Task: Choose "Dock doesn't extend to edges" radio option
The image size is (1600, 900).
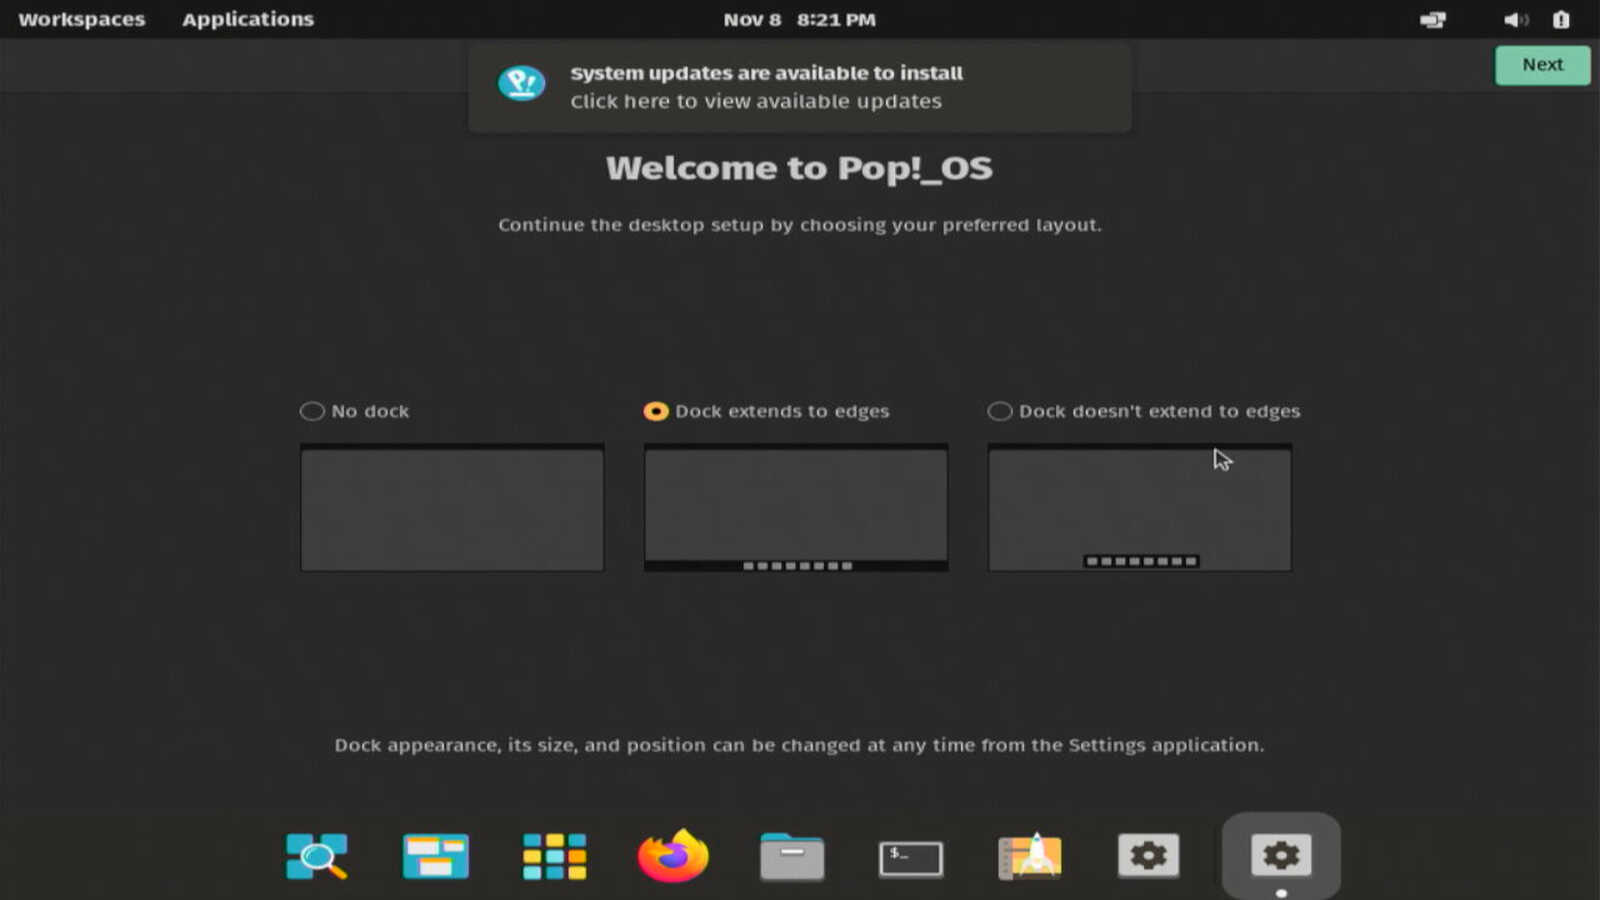Action: pos(1000,411)
